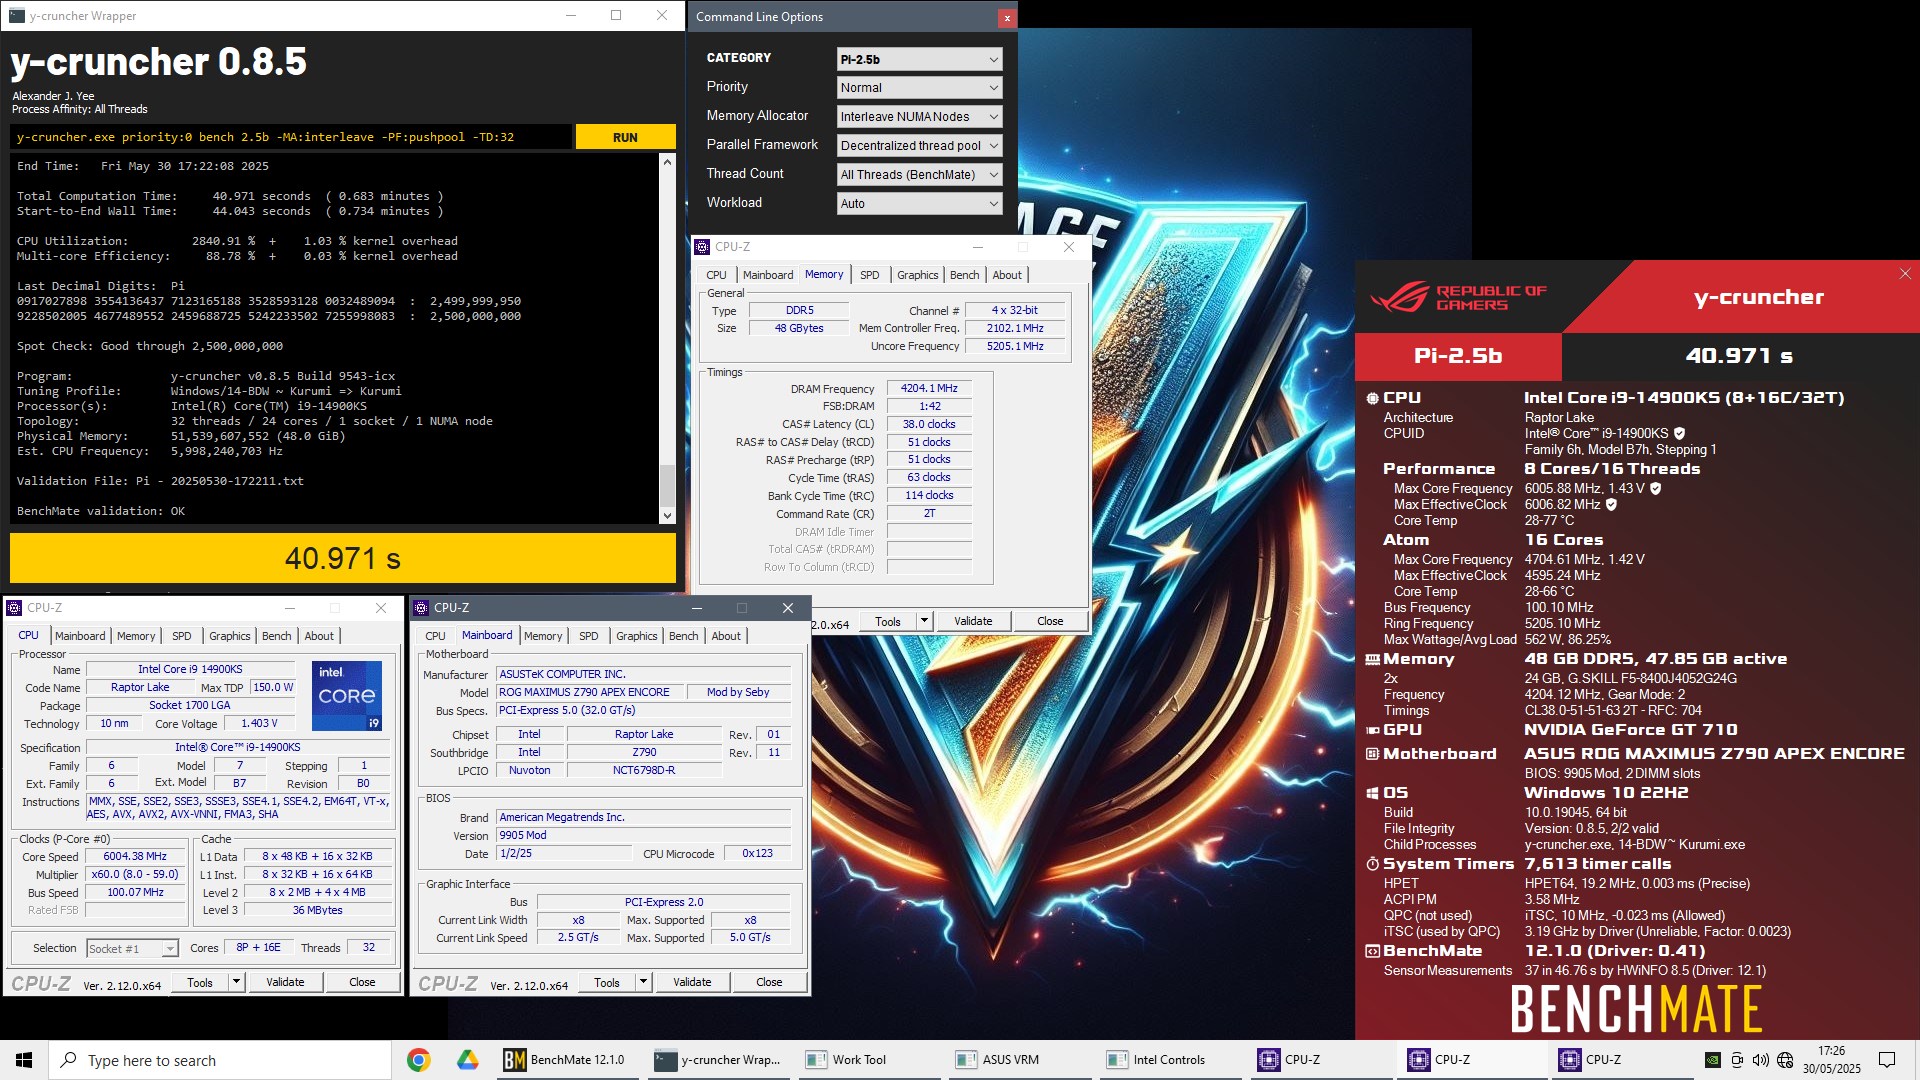Open Parallel Framework dropdown
1920x1080 pixels.
click(x=919, y=146)
